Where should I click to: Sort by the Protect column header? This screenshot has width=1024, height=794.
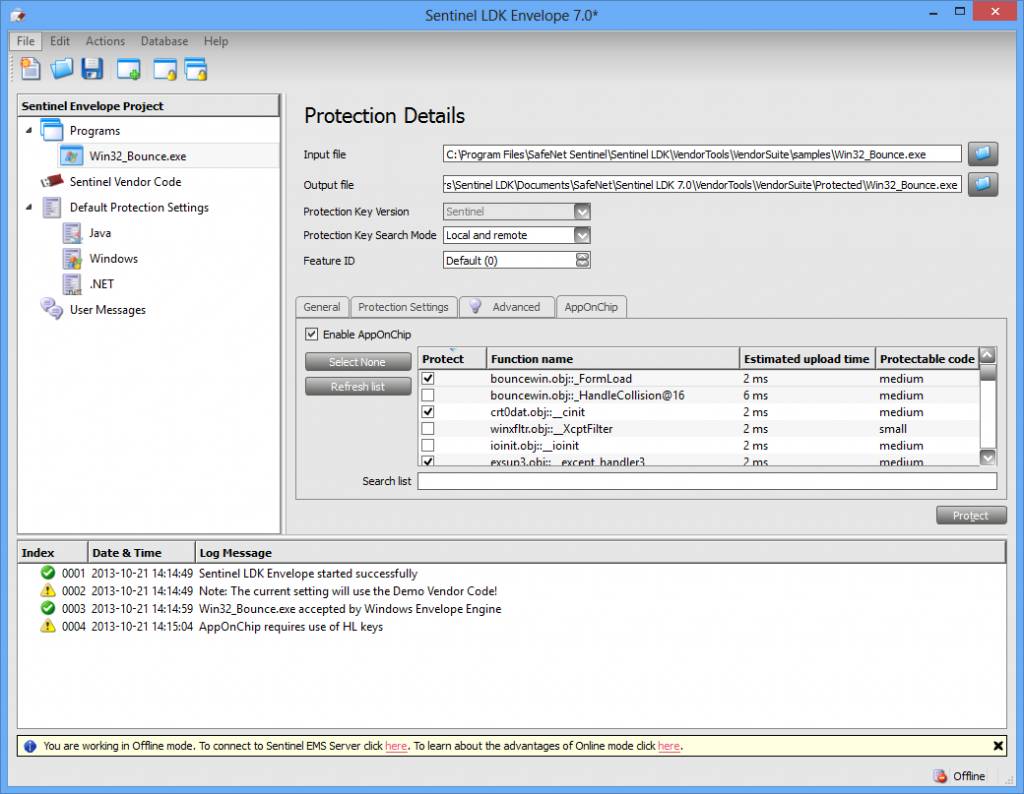(x=452, y=358)
